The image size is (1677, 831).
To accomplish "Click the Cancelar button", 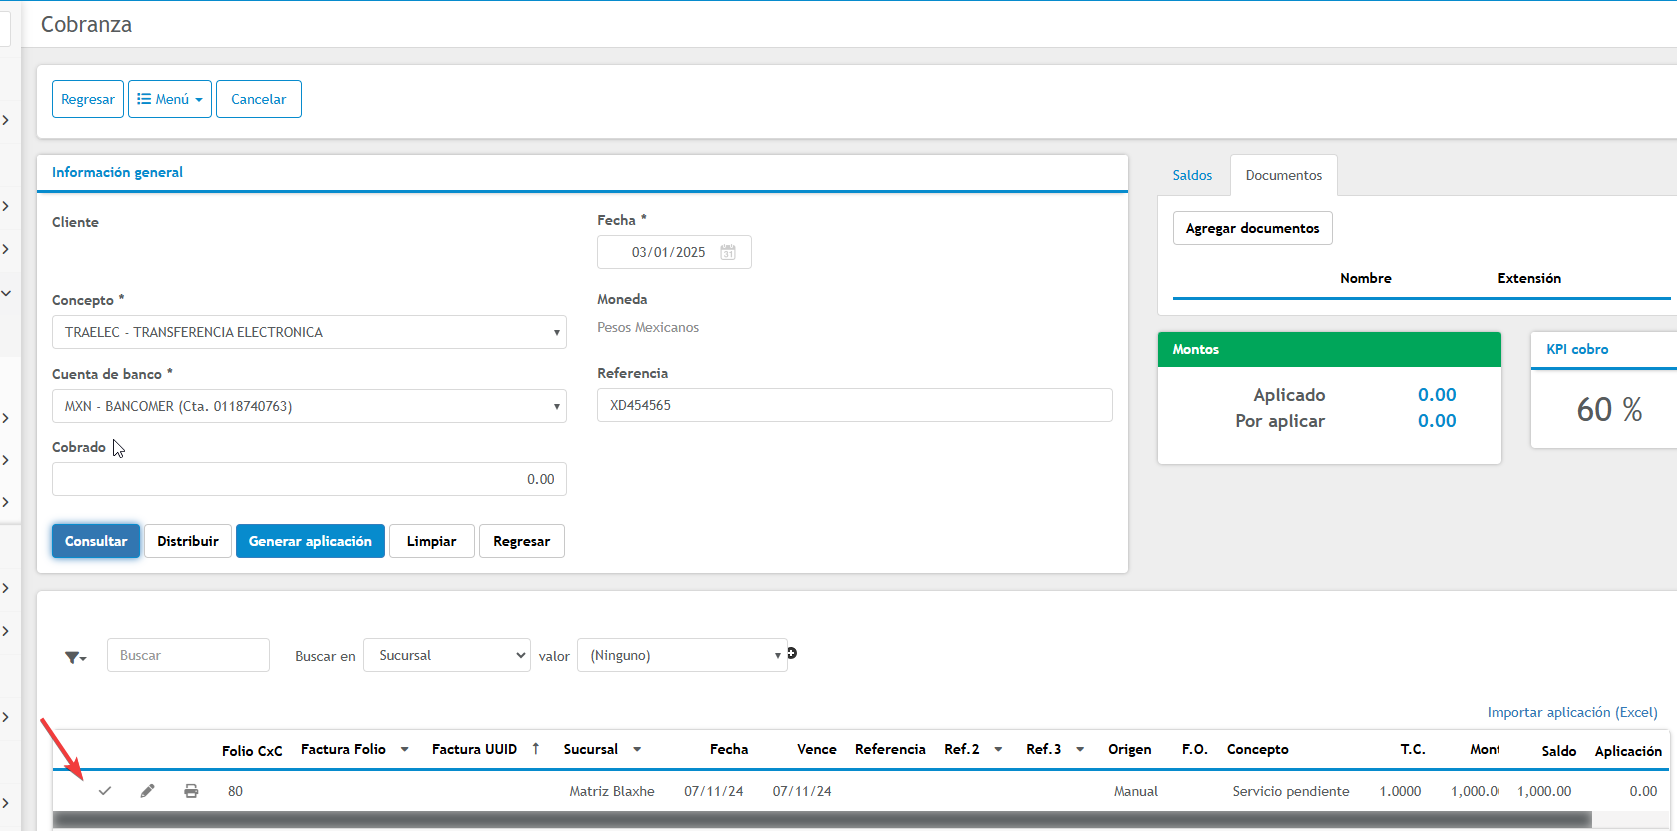I will click(x=259, y=99).
